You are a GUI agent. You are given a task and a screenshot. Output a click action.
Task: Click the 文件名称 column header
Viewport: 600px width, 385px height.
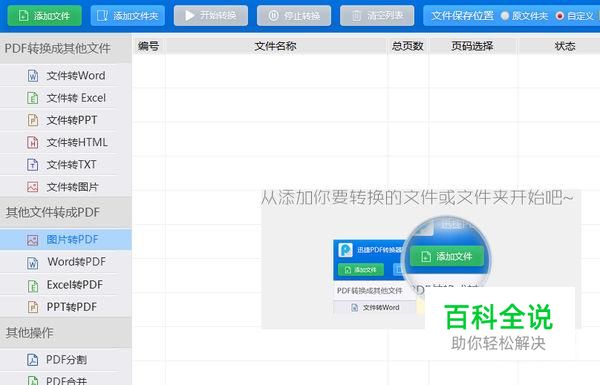coord(276,46)
